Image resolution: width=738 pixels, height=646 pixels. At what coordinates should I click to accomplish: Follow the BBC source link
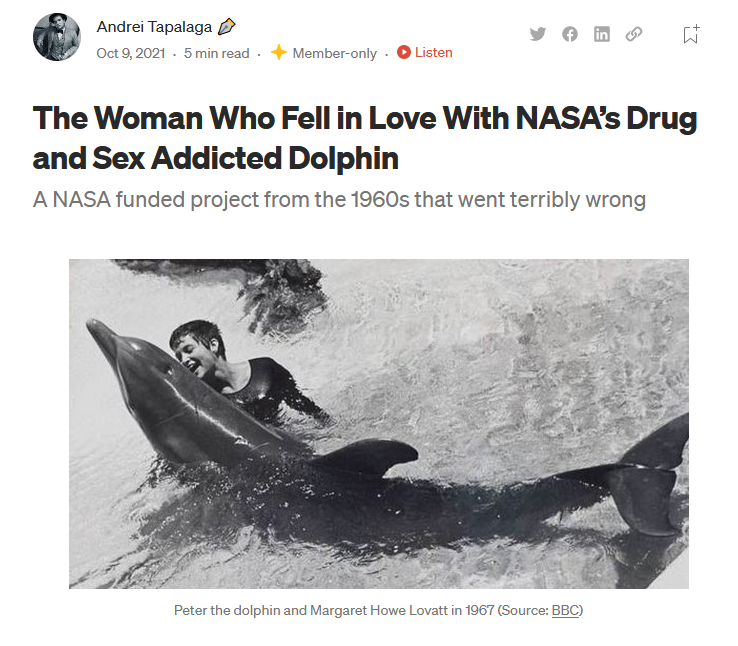(x=565, y=610)
